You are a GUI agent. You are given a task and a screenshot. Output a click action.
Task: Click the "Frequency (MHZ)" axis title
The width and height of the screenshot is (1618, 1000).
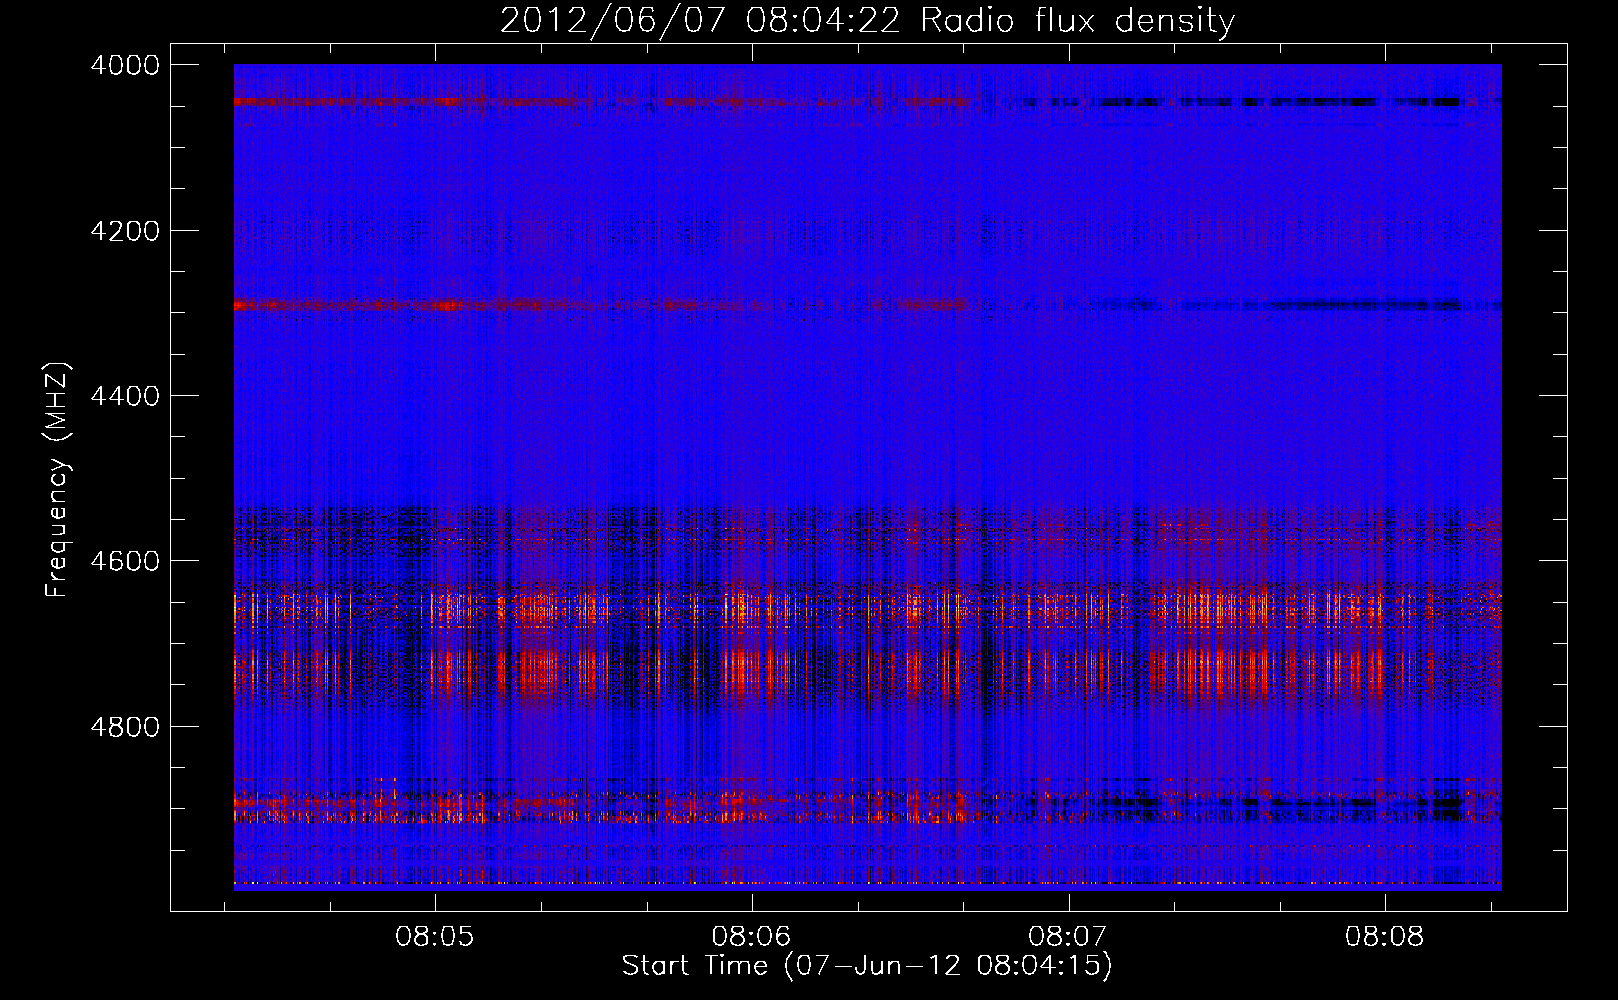tap(58, 480)
